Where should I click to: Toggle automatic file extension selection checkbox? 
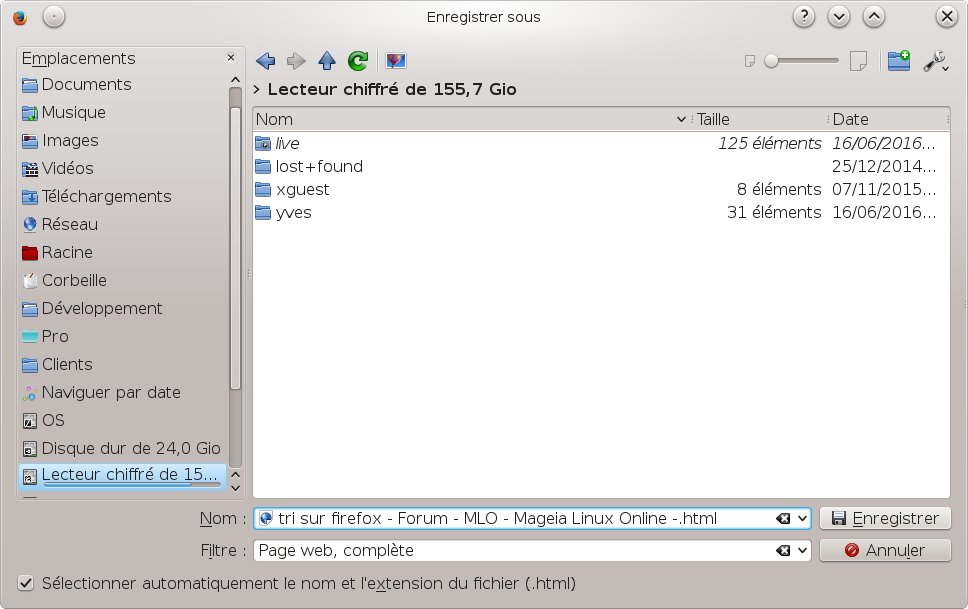click(x=26, y=583)
